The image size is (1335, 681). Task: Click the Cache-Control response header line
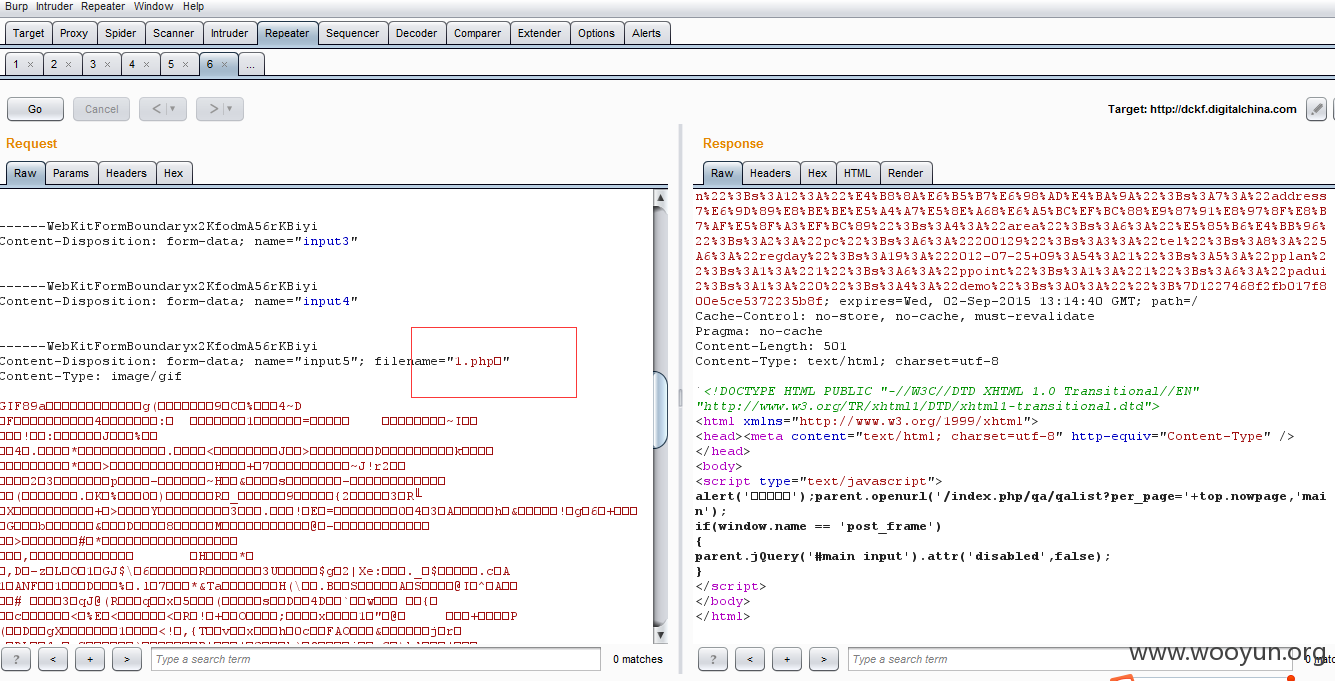895,316
